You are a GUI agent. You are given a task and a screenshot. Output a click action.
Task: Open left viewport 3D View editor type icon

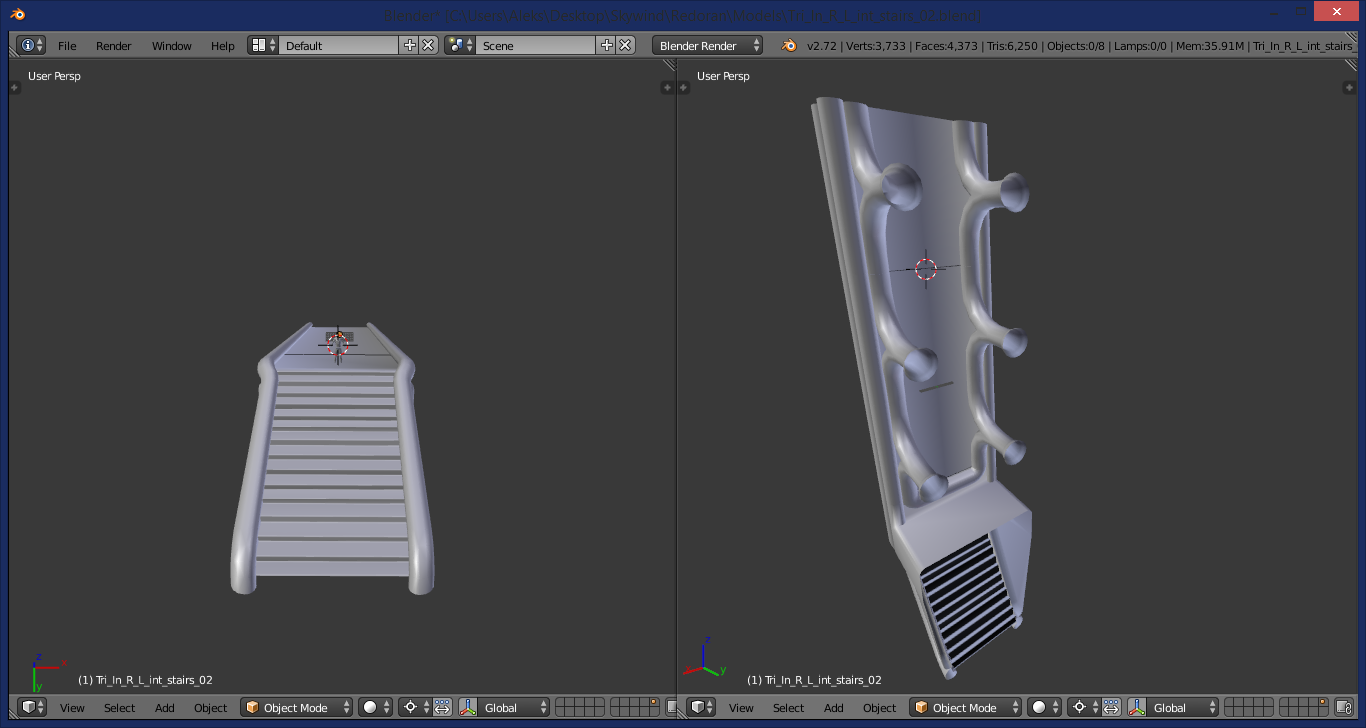[x=32, y=707]
